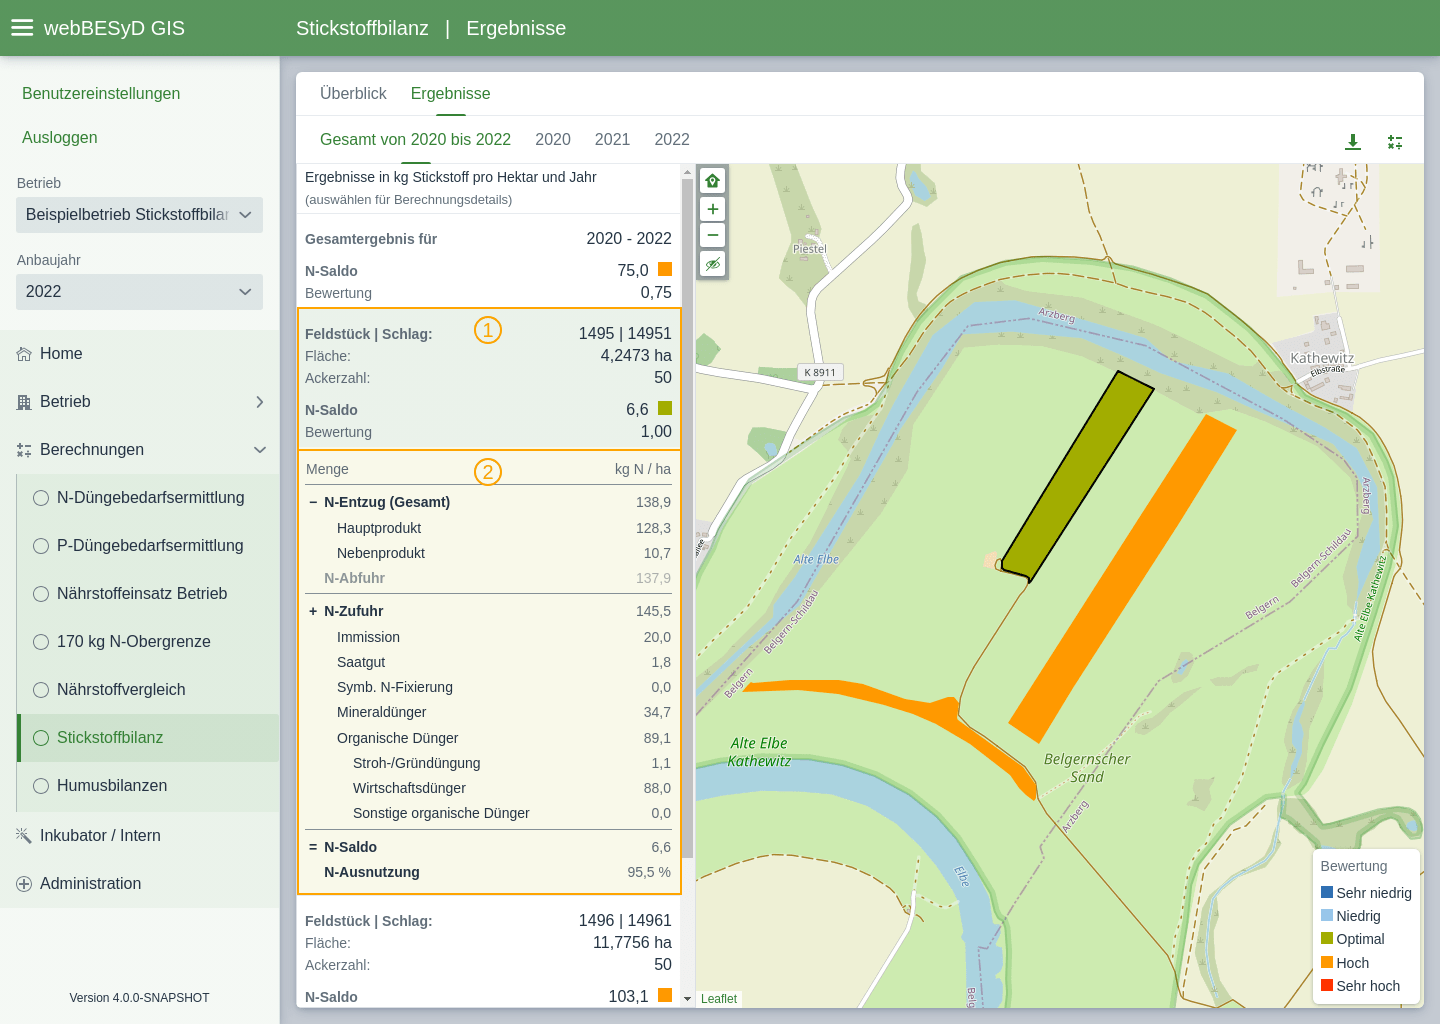Click the Administration plus-circle icon

tap(24, 884)
